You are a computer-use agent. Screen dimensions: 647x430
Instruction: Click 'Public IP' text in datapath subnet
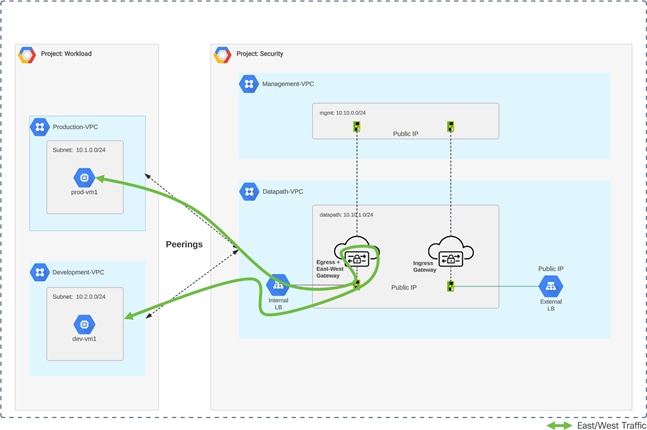[404, 288]
